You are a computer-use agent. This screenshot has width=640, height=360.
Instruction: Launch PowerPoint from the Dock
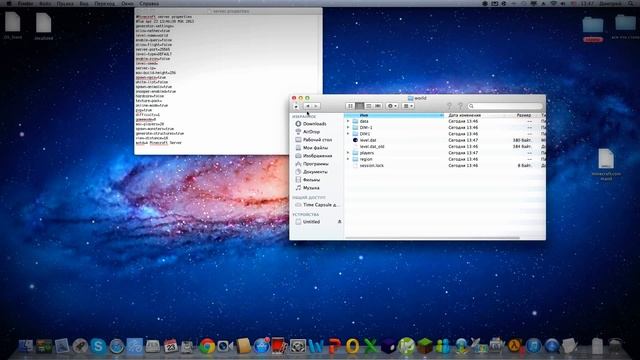point(334,346)
